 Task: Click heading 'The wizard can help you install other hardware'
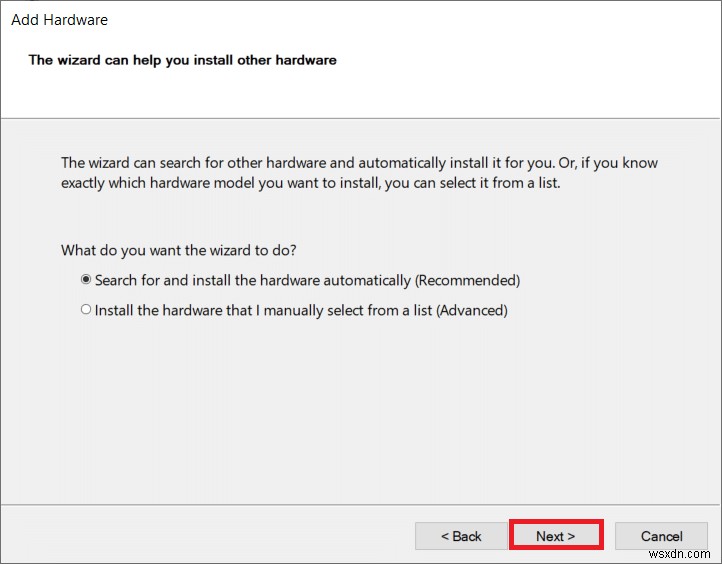[182, 60]
